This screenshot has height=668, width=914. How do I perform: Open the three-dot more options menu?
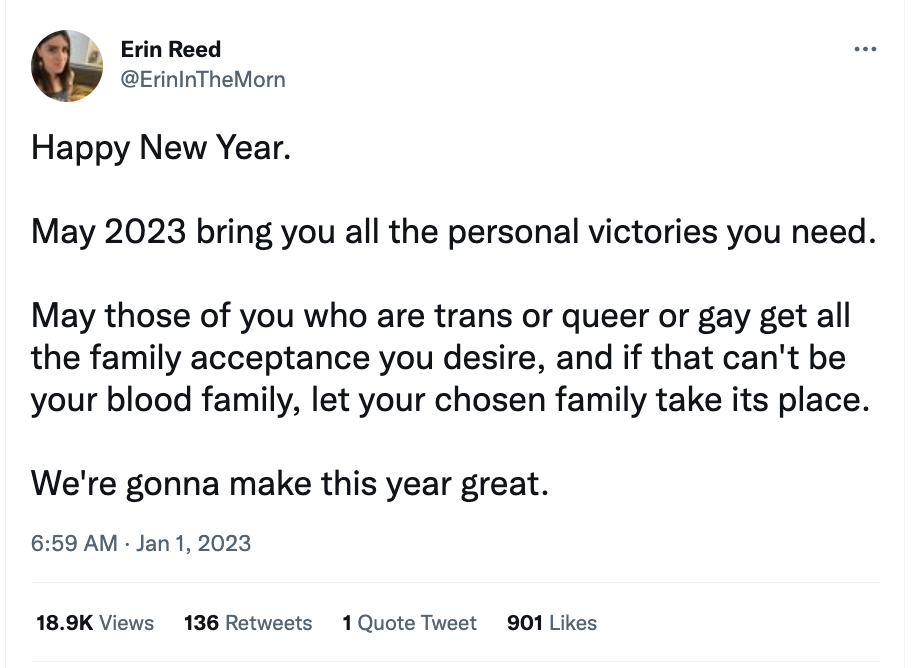pyautogui.click(x=865, y=50)
